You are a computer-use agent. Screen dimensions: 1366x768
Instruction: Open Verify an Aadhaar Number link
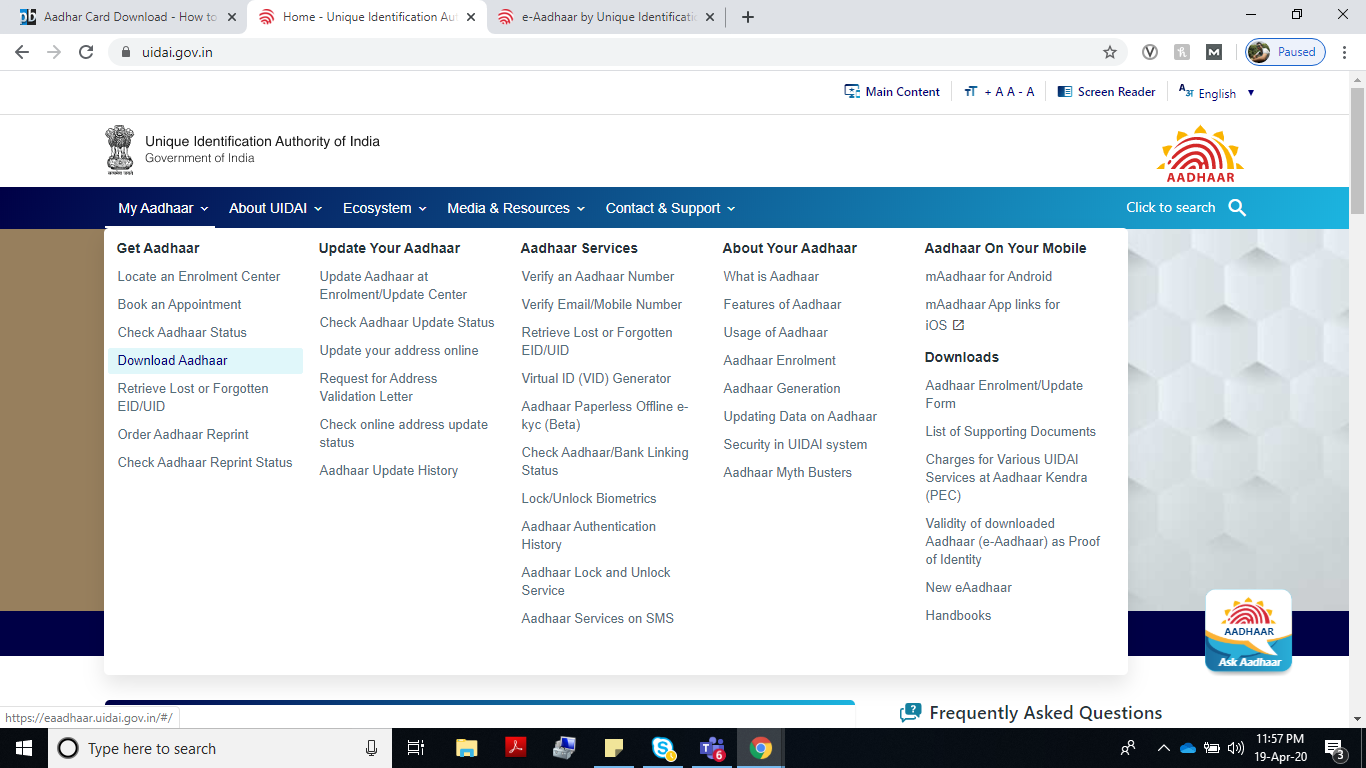[598, 276]
